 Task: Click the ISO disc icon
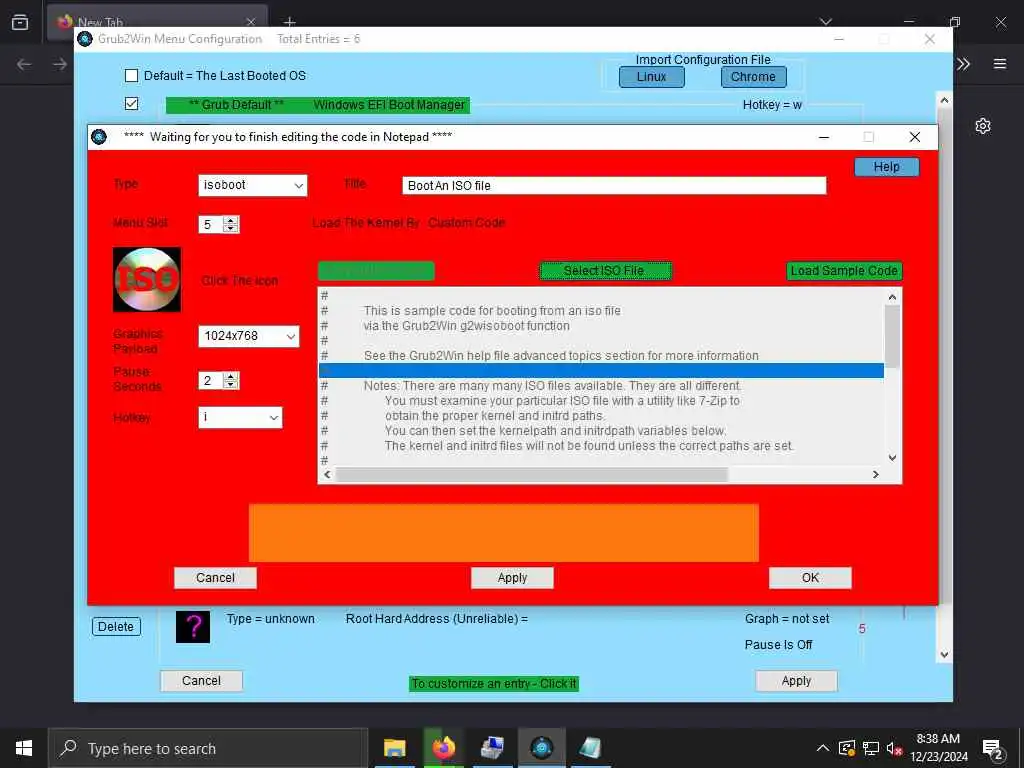pyautogui.click(x=147, y=280)
